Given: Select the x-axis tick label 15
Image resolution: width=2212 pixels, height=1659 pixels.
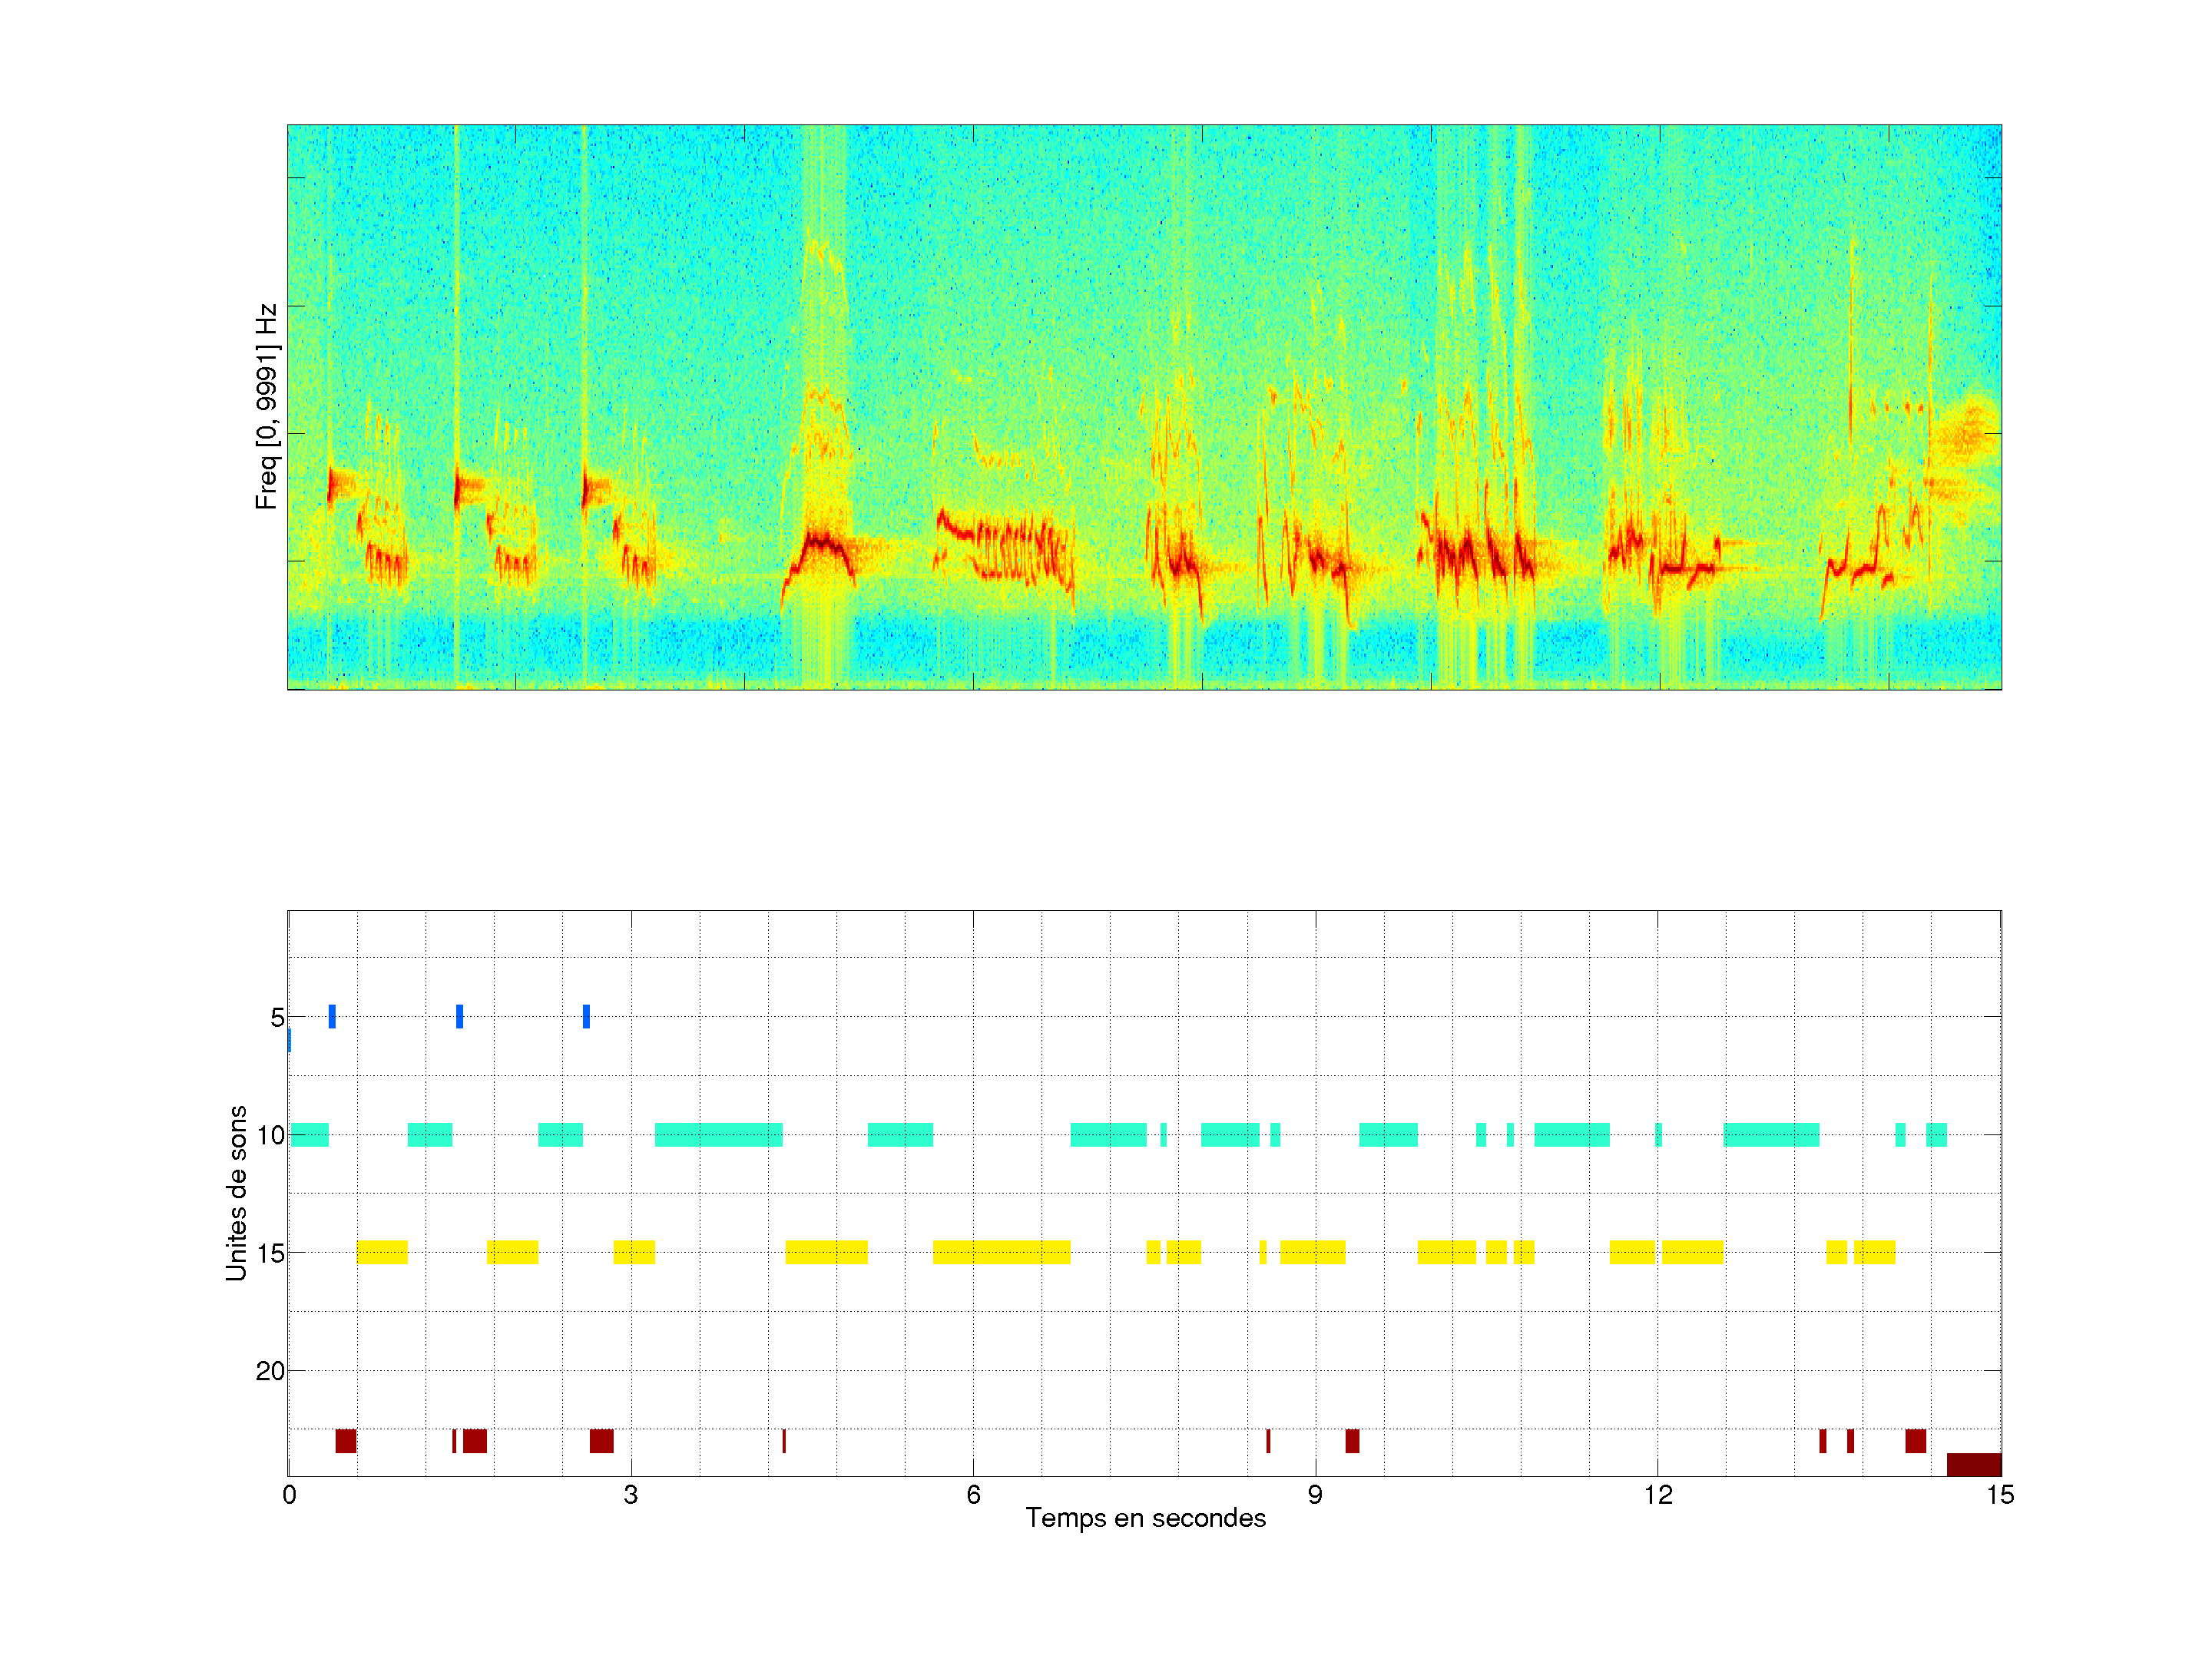Looking at the screenshot, I should [x=1999, y=1495].
